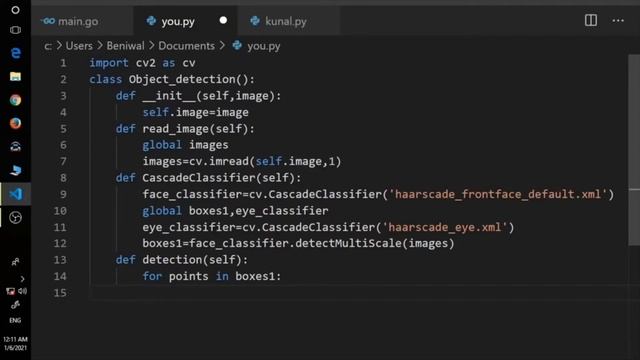Click 'self.image=image' on line 4

196,112
